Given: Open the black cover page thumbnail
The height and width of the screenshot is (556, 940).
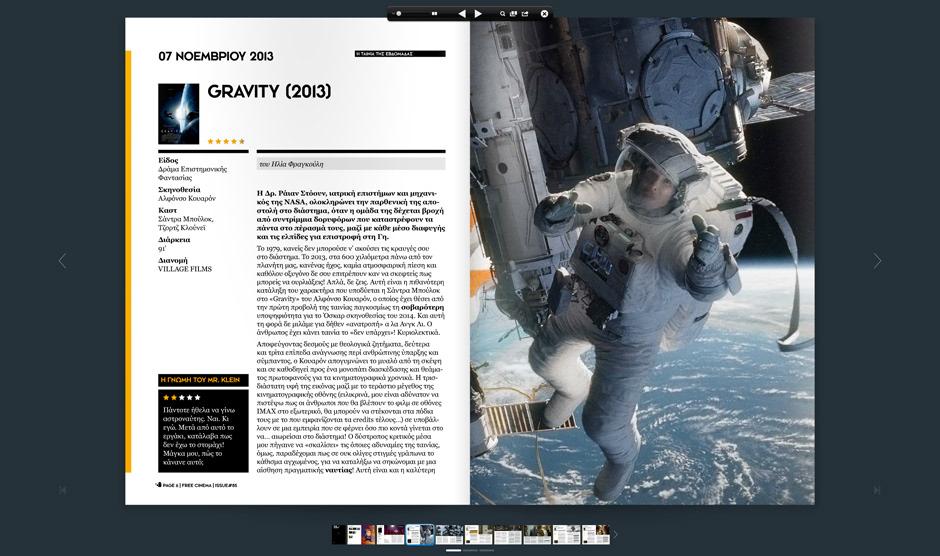Looking at the screenshot, I should click(x=339, y=534).
